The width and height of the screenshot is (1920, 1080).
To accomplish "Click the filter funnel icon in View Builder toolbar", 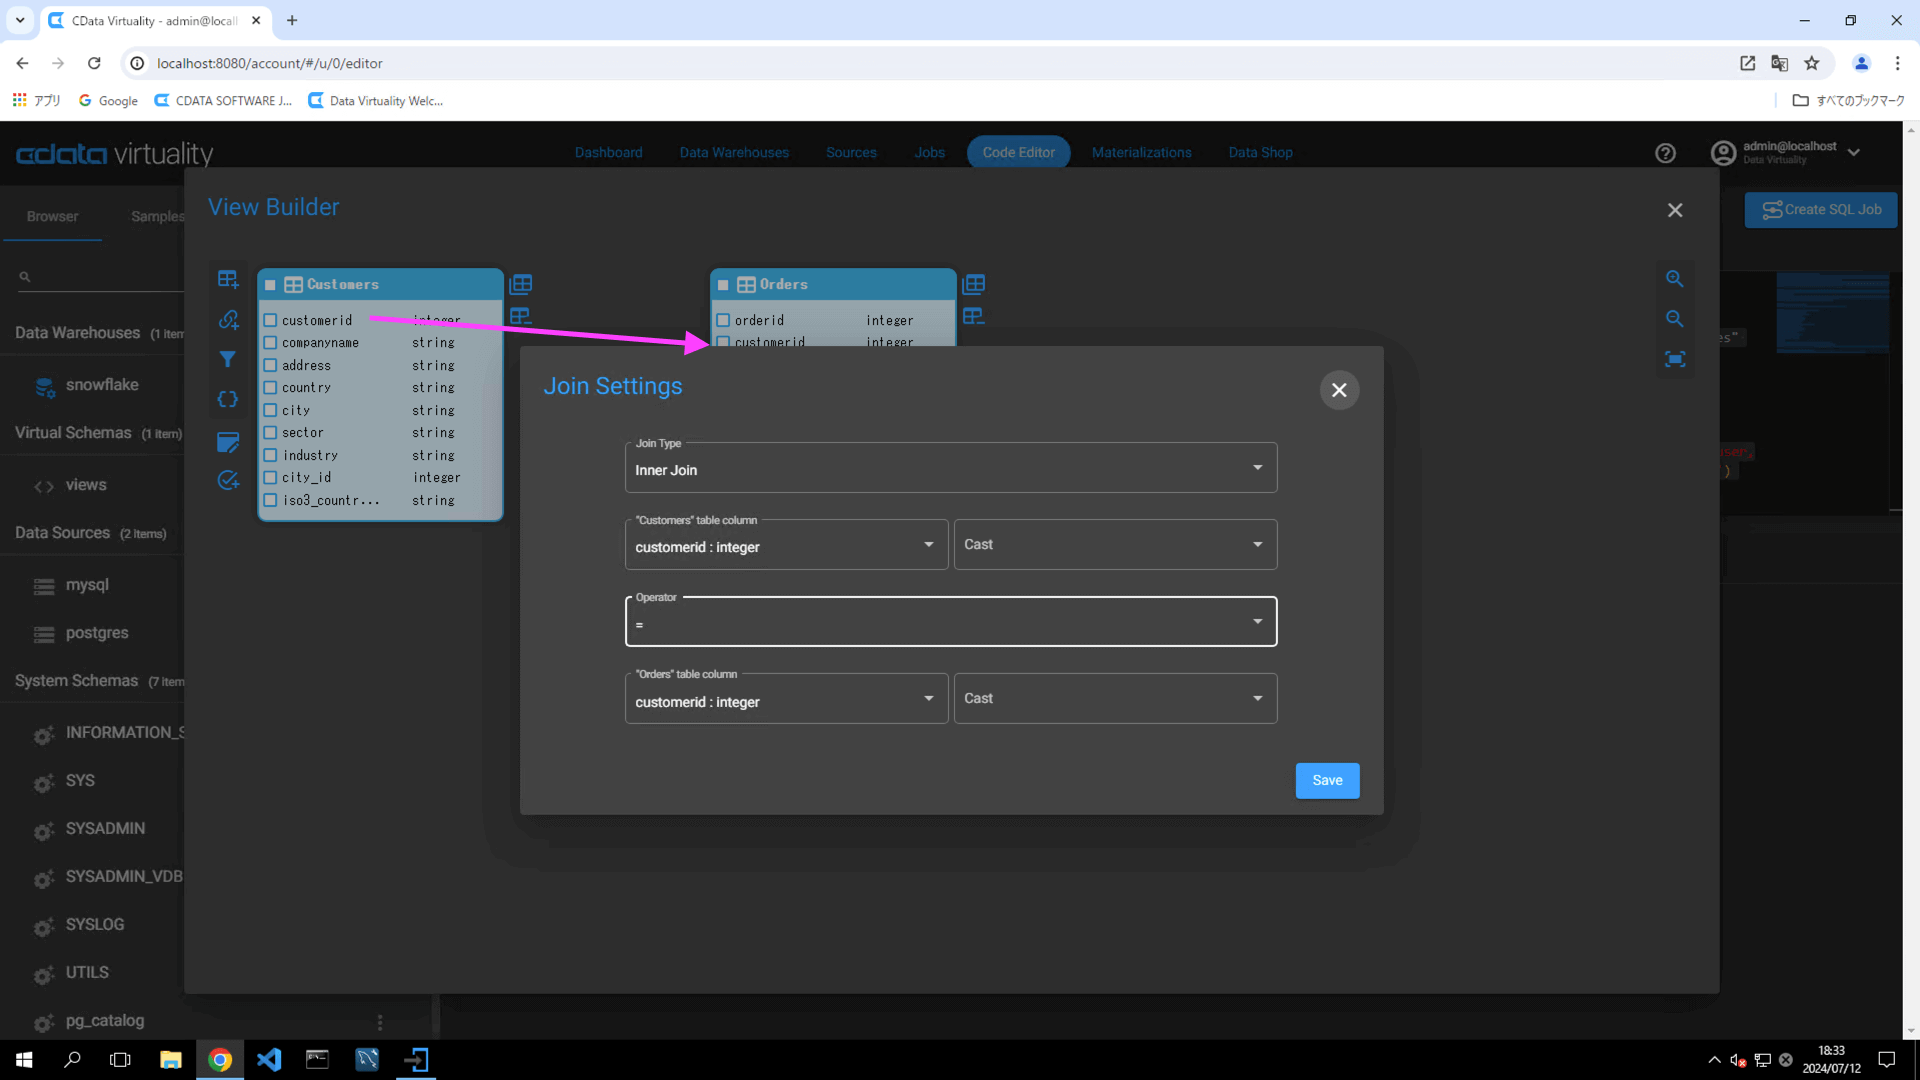I will 228,359.
